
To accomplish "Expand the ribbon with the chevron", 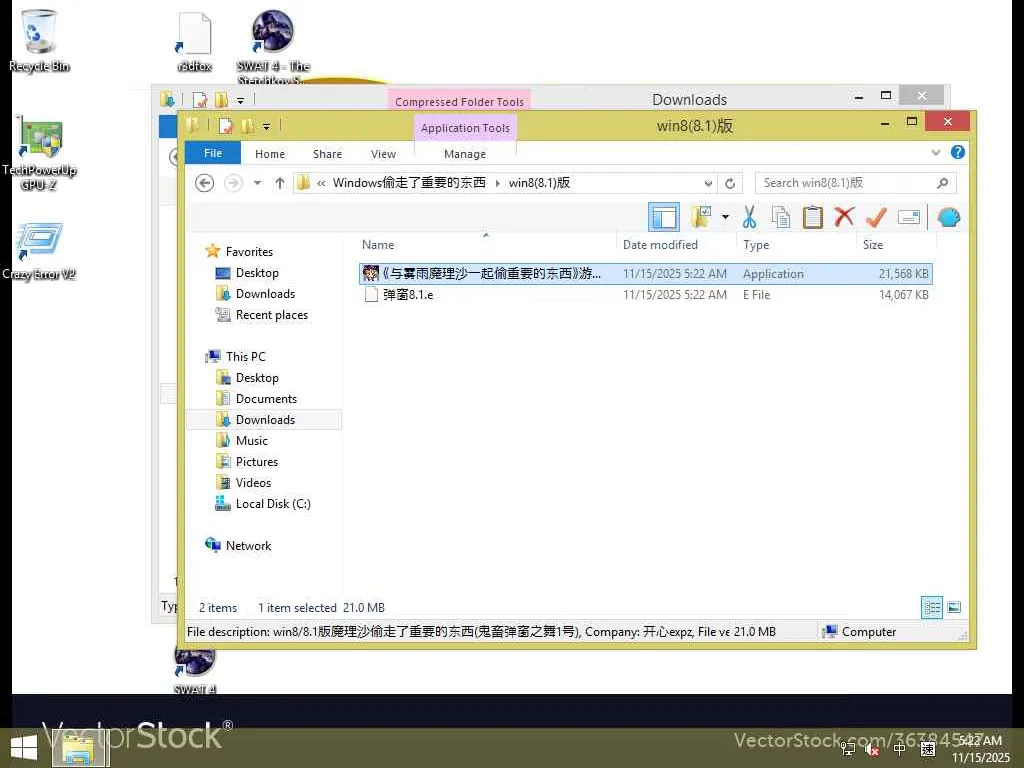I will click(935, 153).
